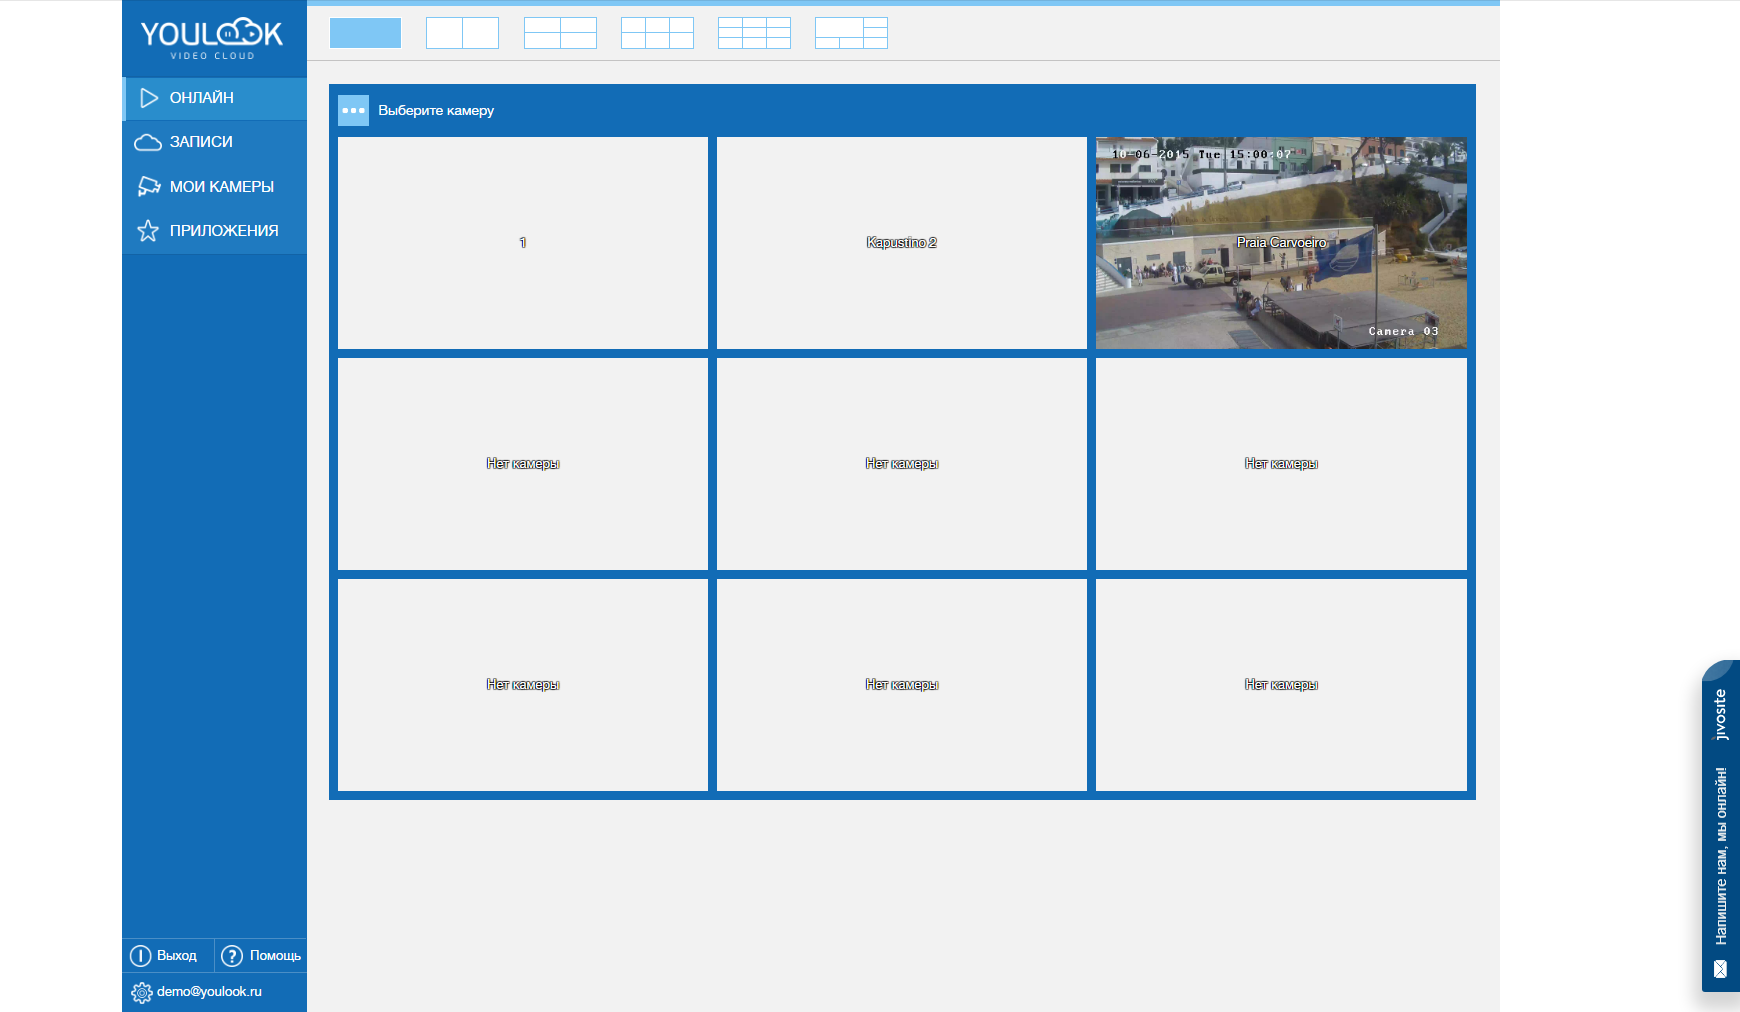The image size is (1740, 1012).
Task: Open the Напишите нам chat widget
Action: point(1721,826)
